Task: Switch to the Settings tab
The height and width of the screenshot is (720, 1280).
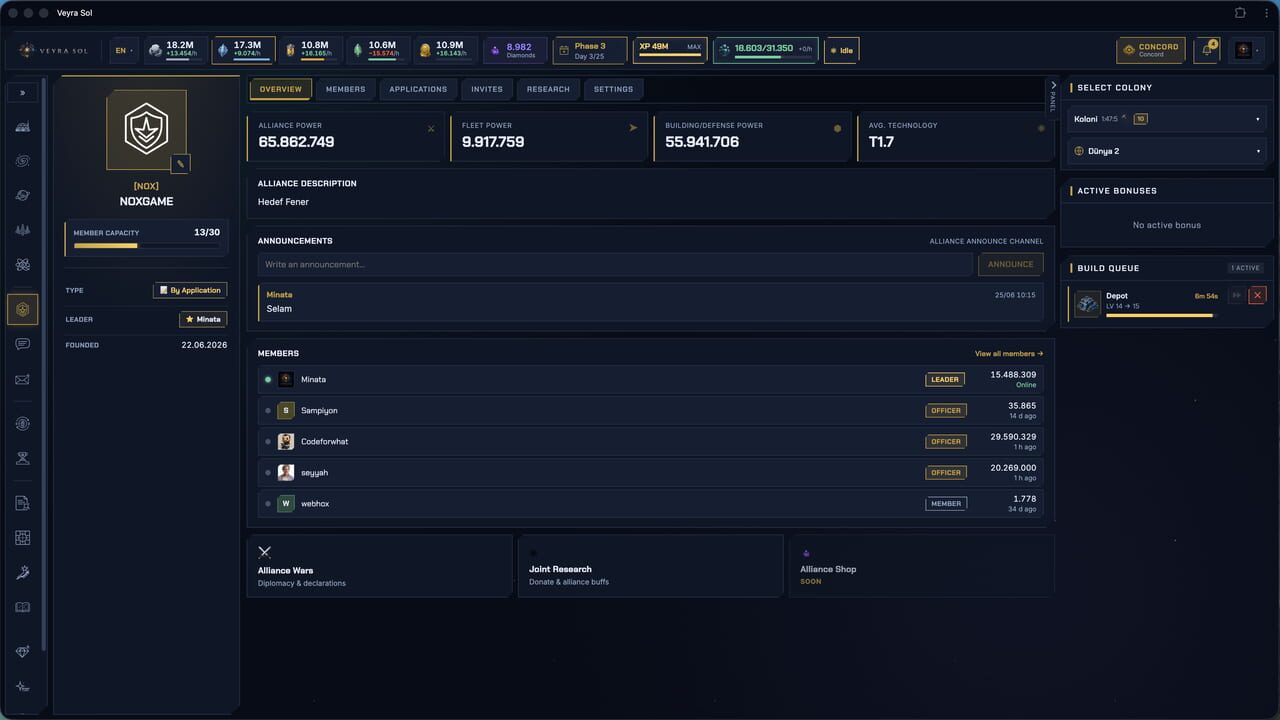Action: (x=613, y=89)
